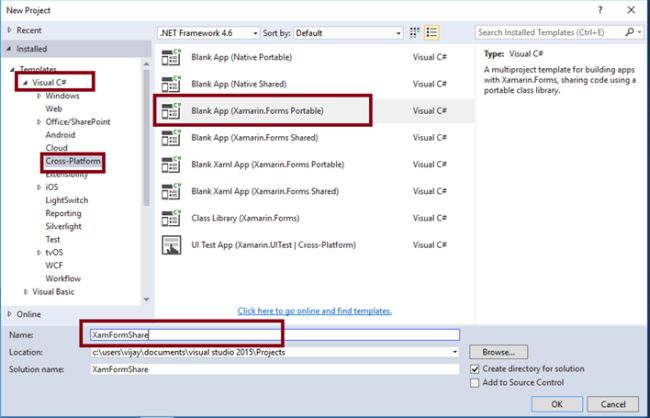This screenshot has width=650, height=418.
Task: Click the Cancel button
Action: point(613,404)
